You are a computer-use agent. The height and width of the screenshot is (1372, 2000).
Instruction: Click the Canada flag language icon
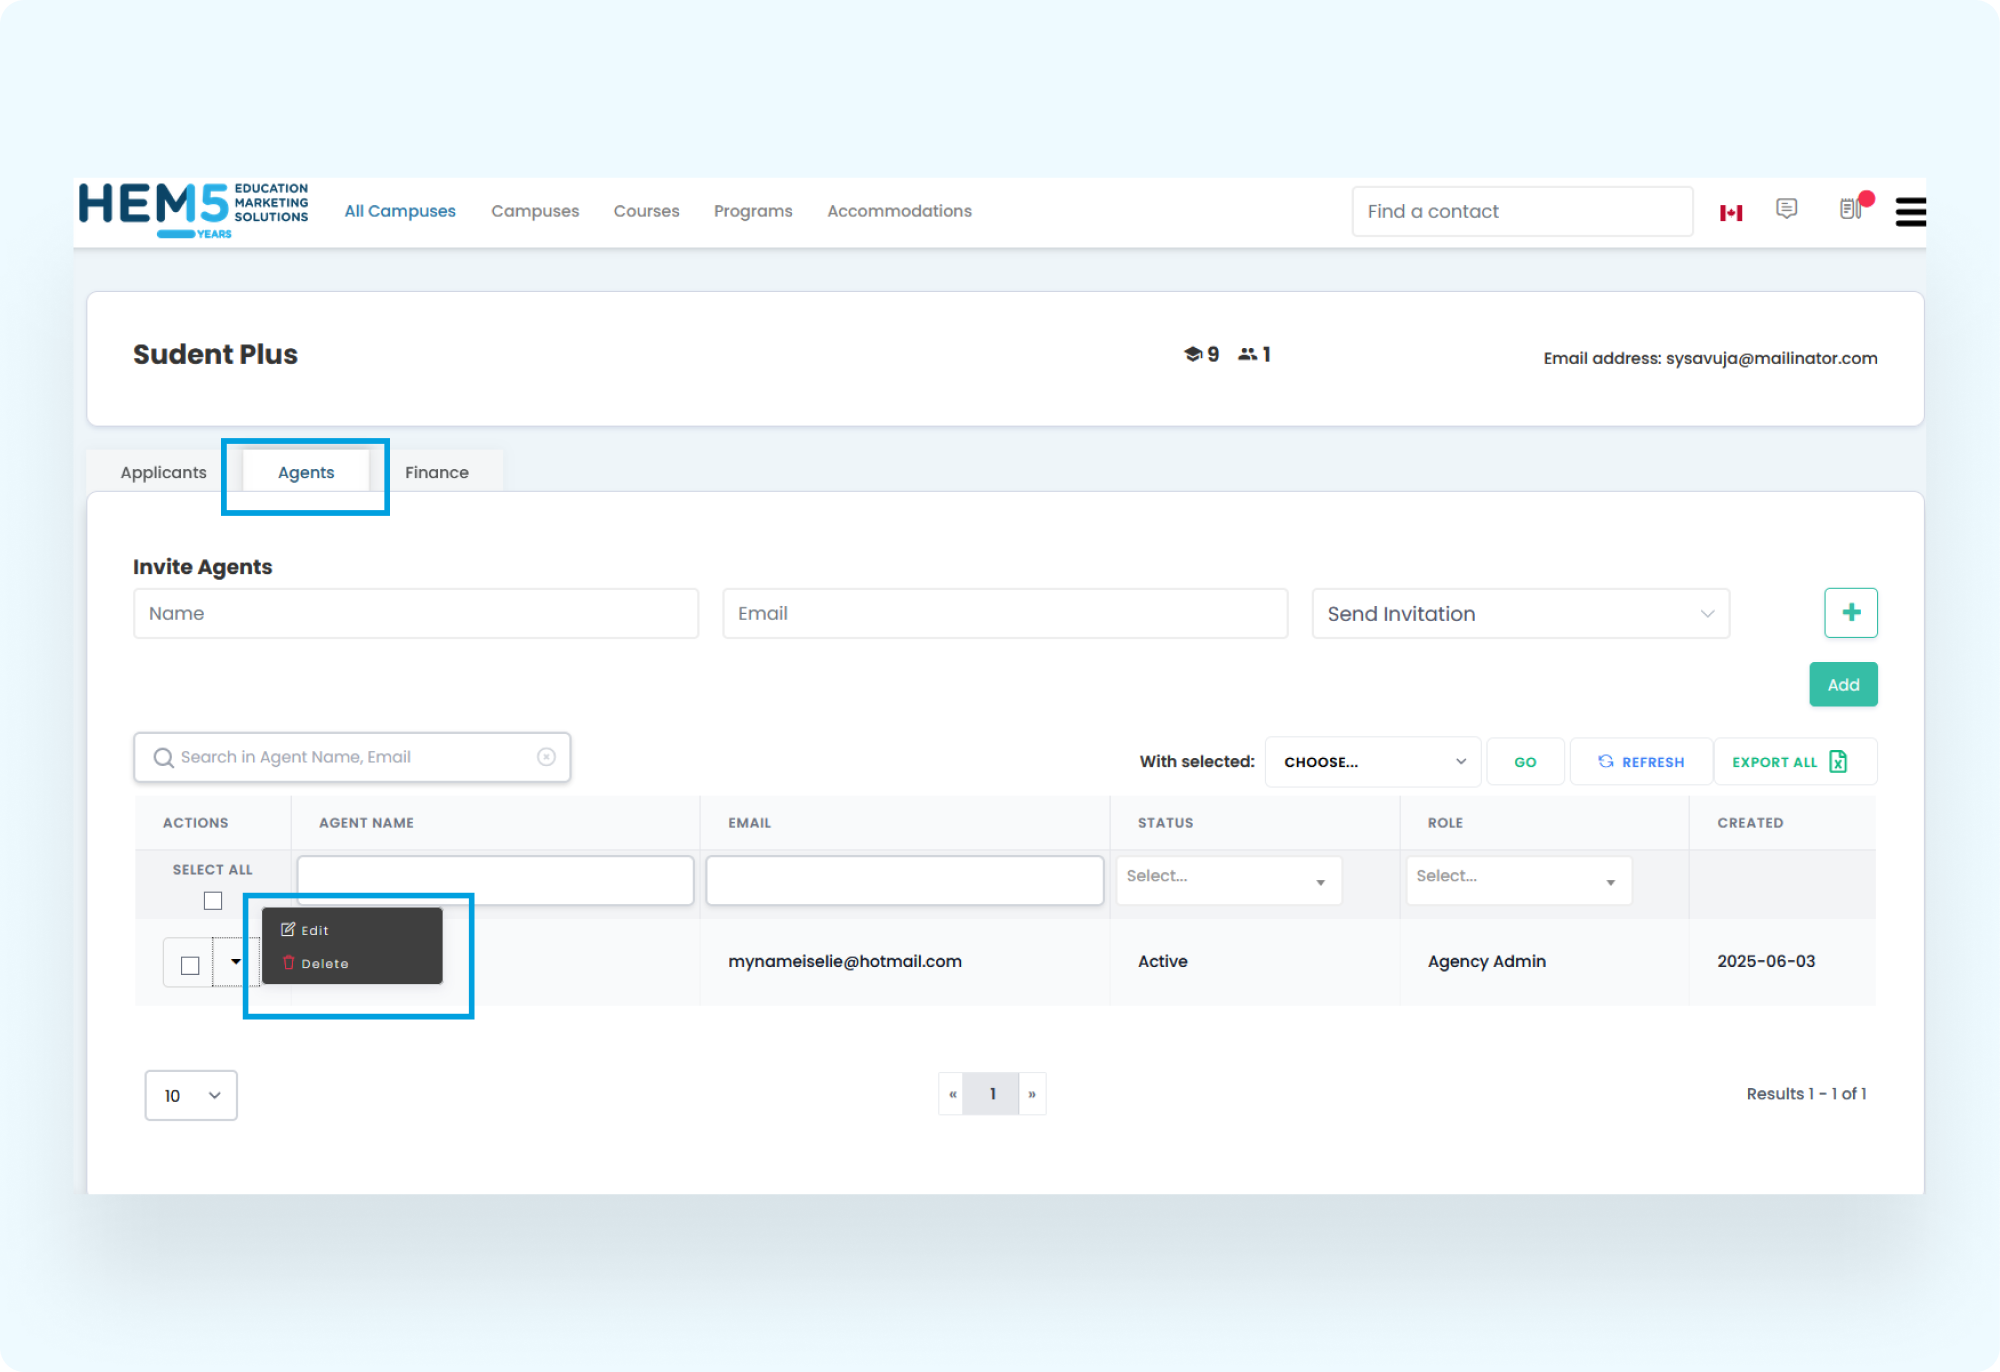(1731, 212)
